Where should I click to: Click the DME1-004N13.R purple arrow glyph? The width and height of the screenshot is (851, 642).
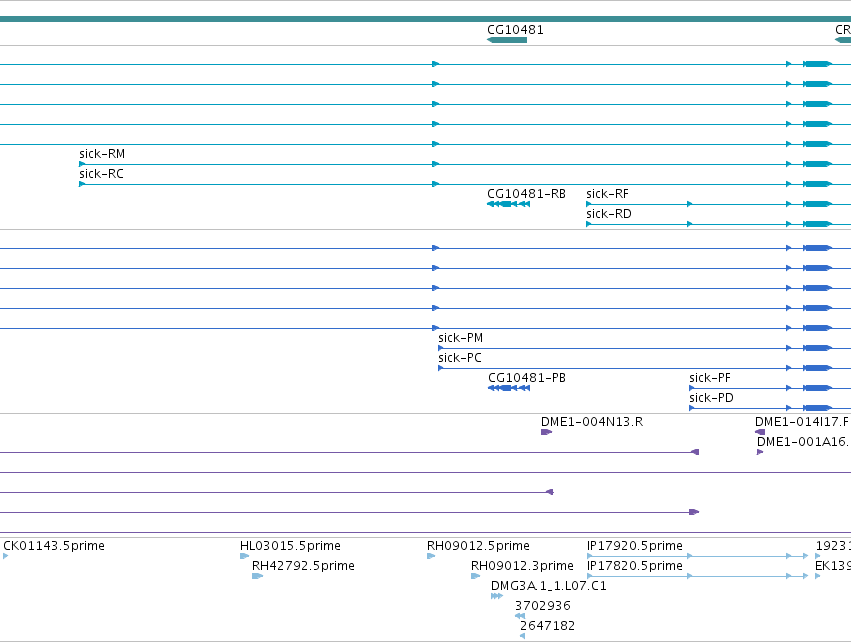pos(547,432)
